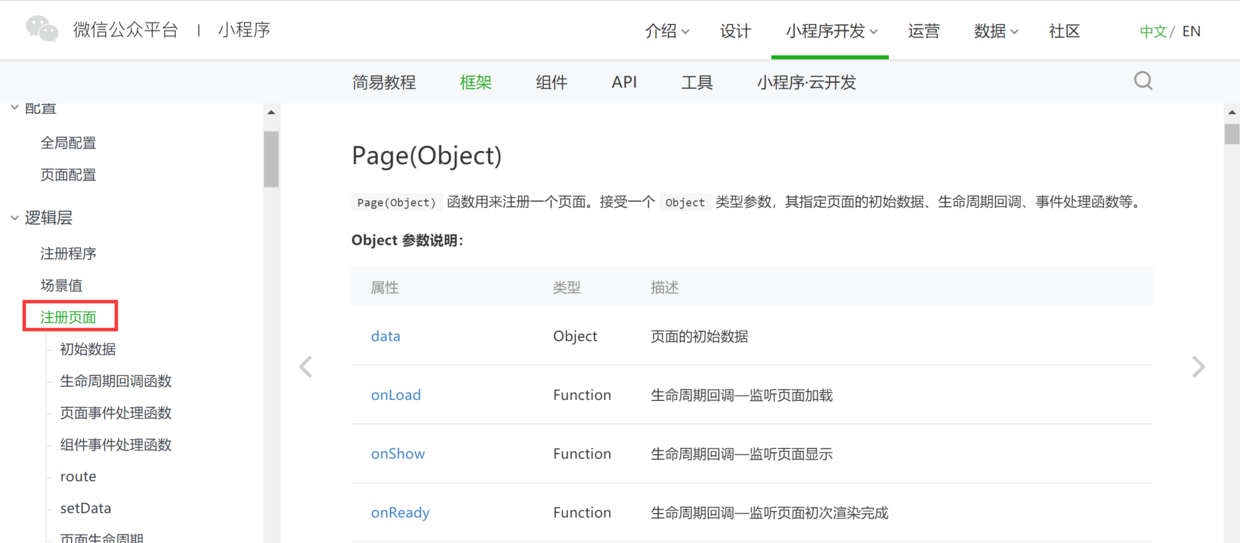Open the 介绍 dropdown menu

click(667, 31)
